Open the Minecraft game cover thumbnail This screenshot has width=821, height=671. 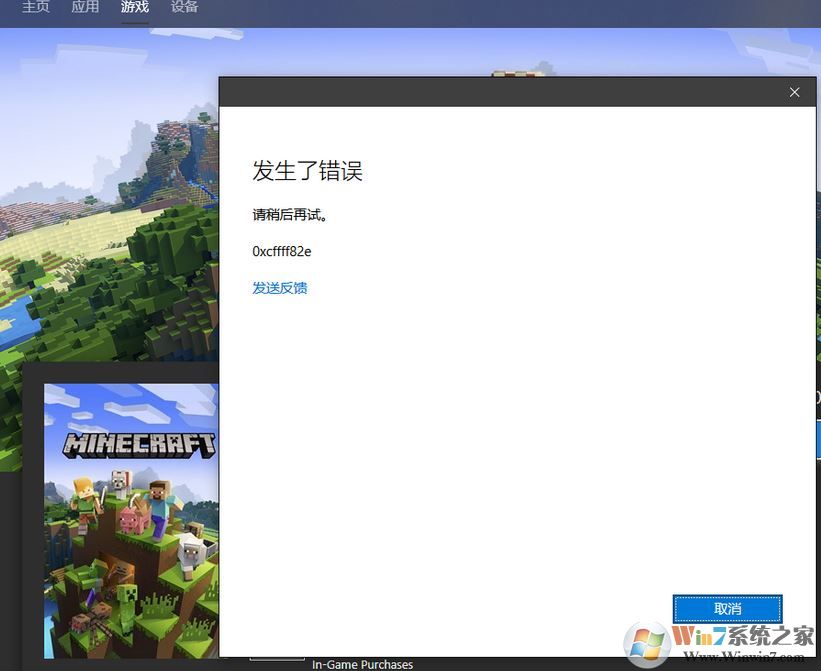(130, 520)
